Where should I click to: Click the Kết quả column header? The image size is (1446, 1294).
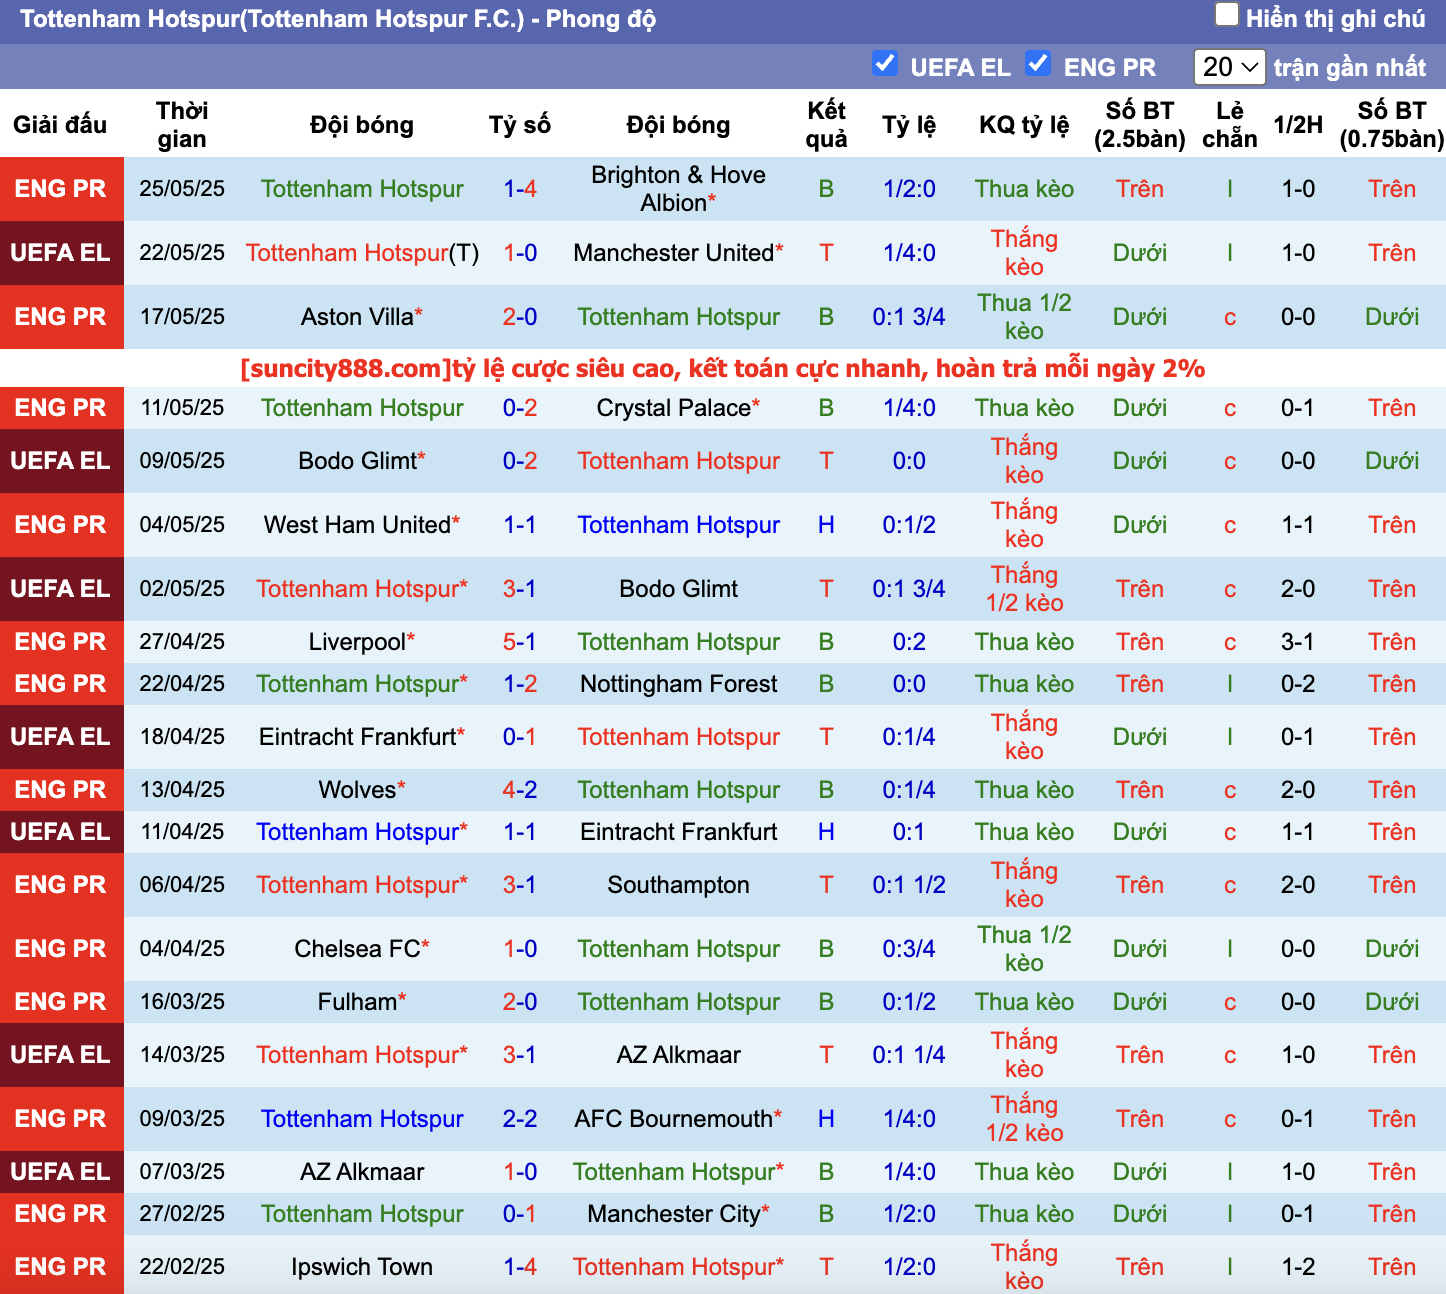(x=826, y=125)
